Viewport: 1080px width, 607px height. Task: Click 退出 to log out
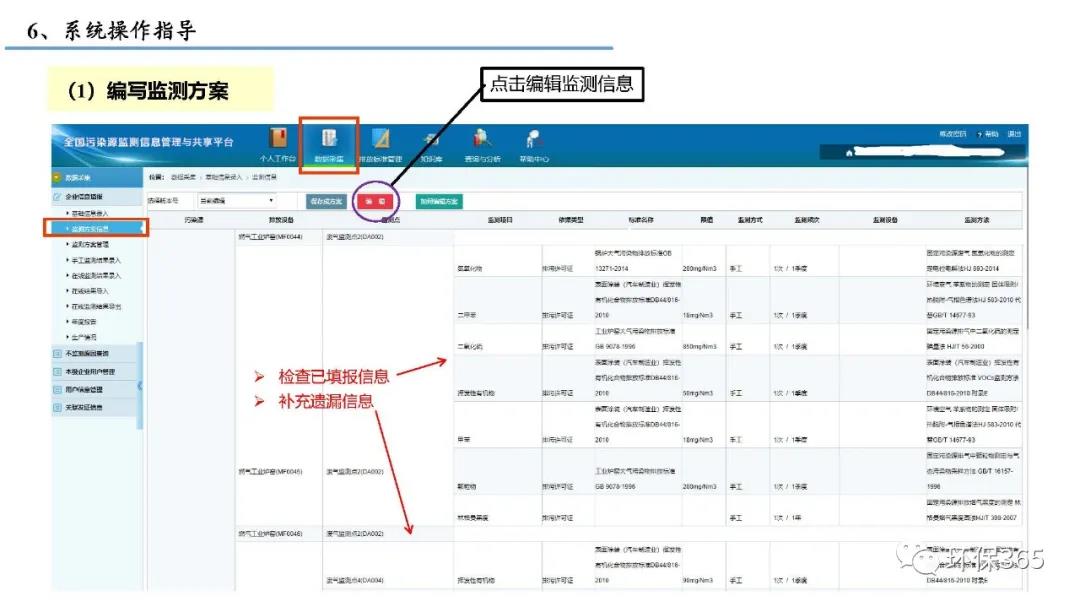click(x=1014, y=134)
